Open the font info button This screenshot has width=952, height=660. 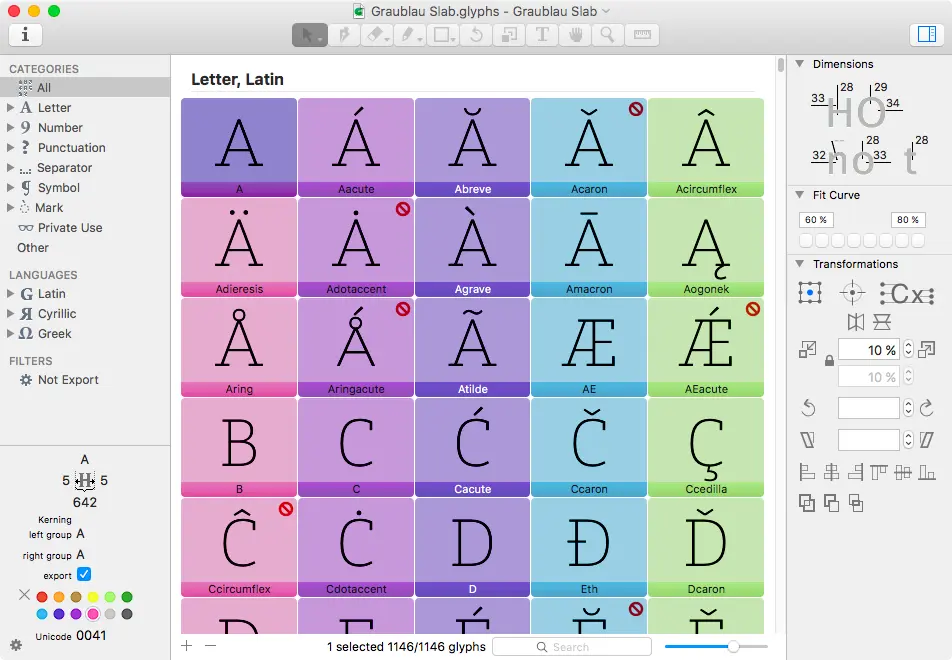(x=26, y=35)
